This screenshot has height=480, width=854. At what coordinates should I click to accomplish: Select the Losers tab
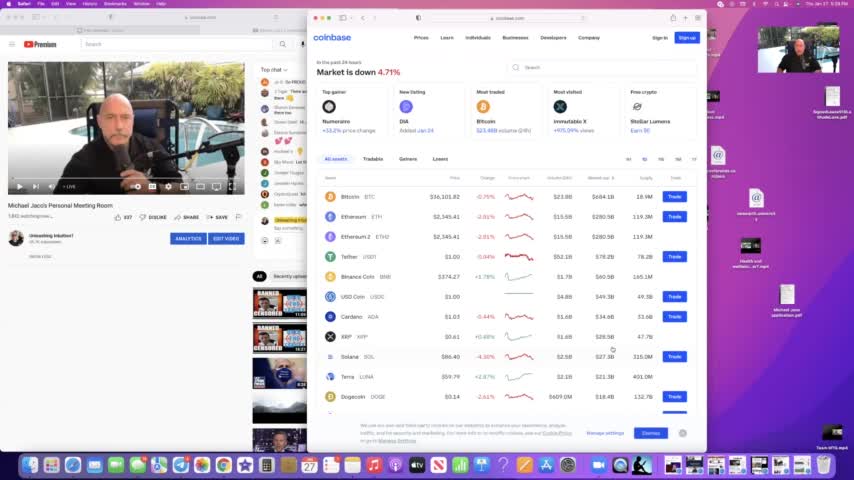[440, 159]
